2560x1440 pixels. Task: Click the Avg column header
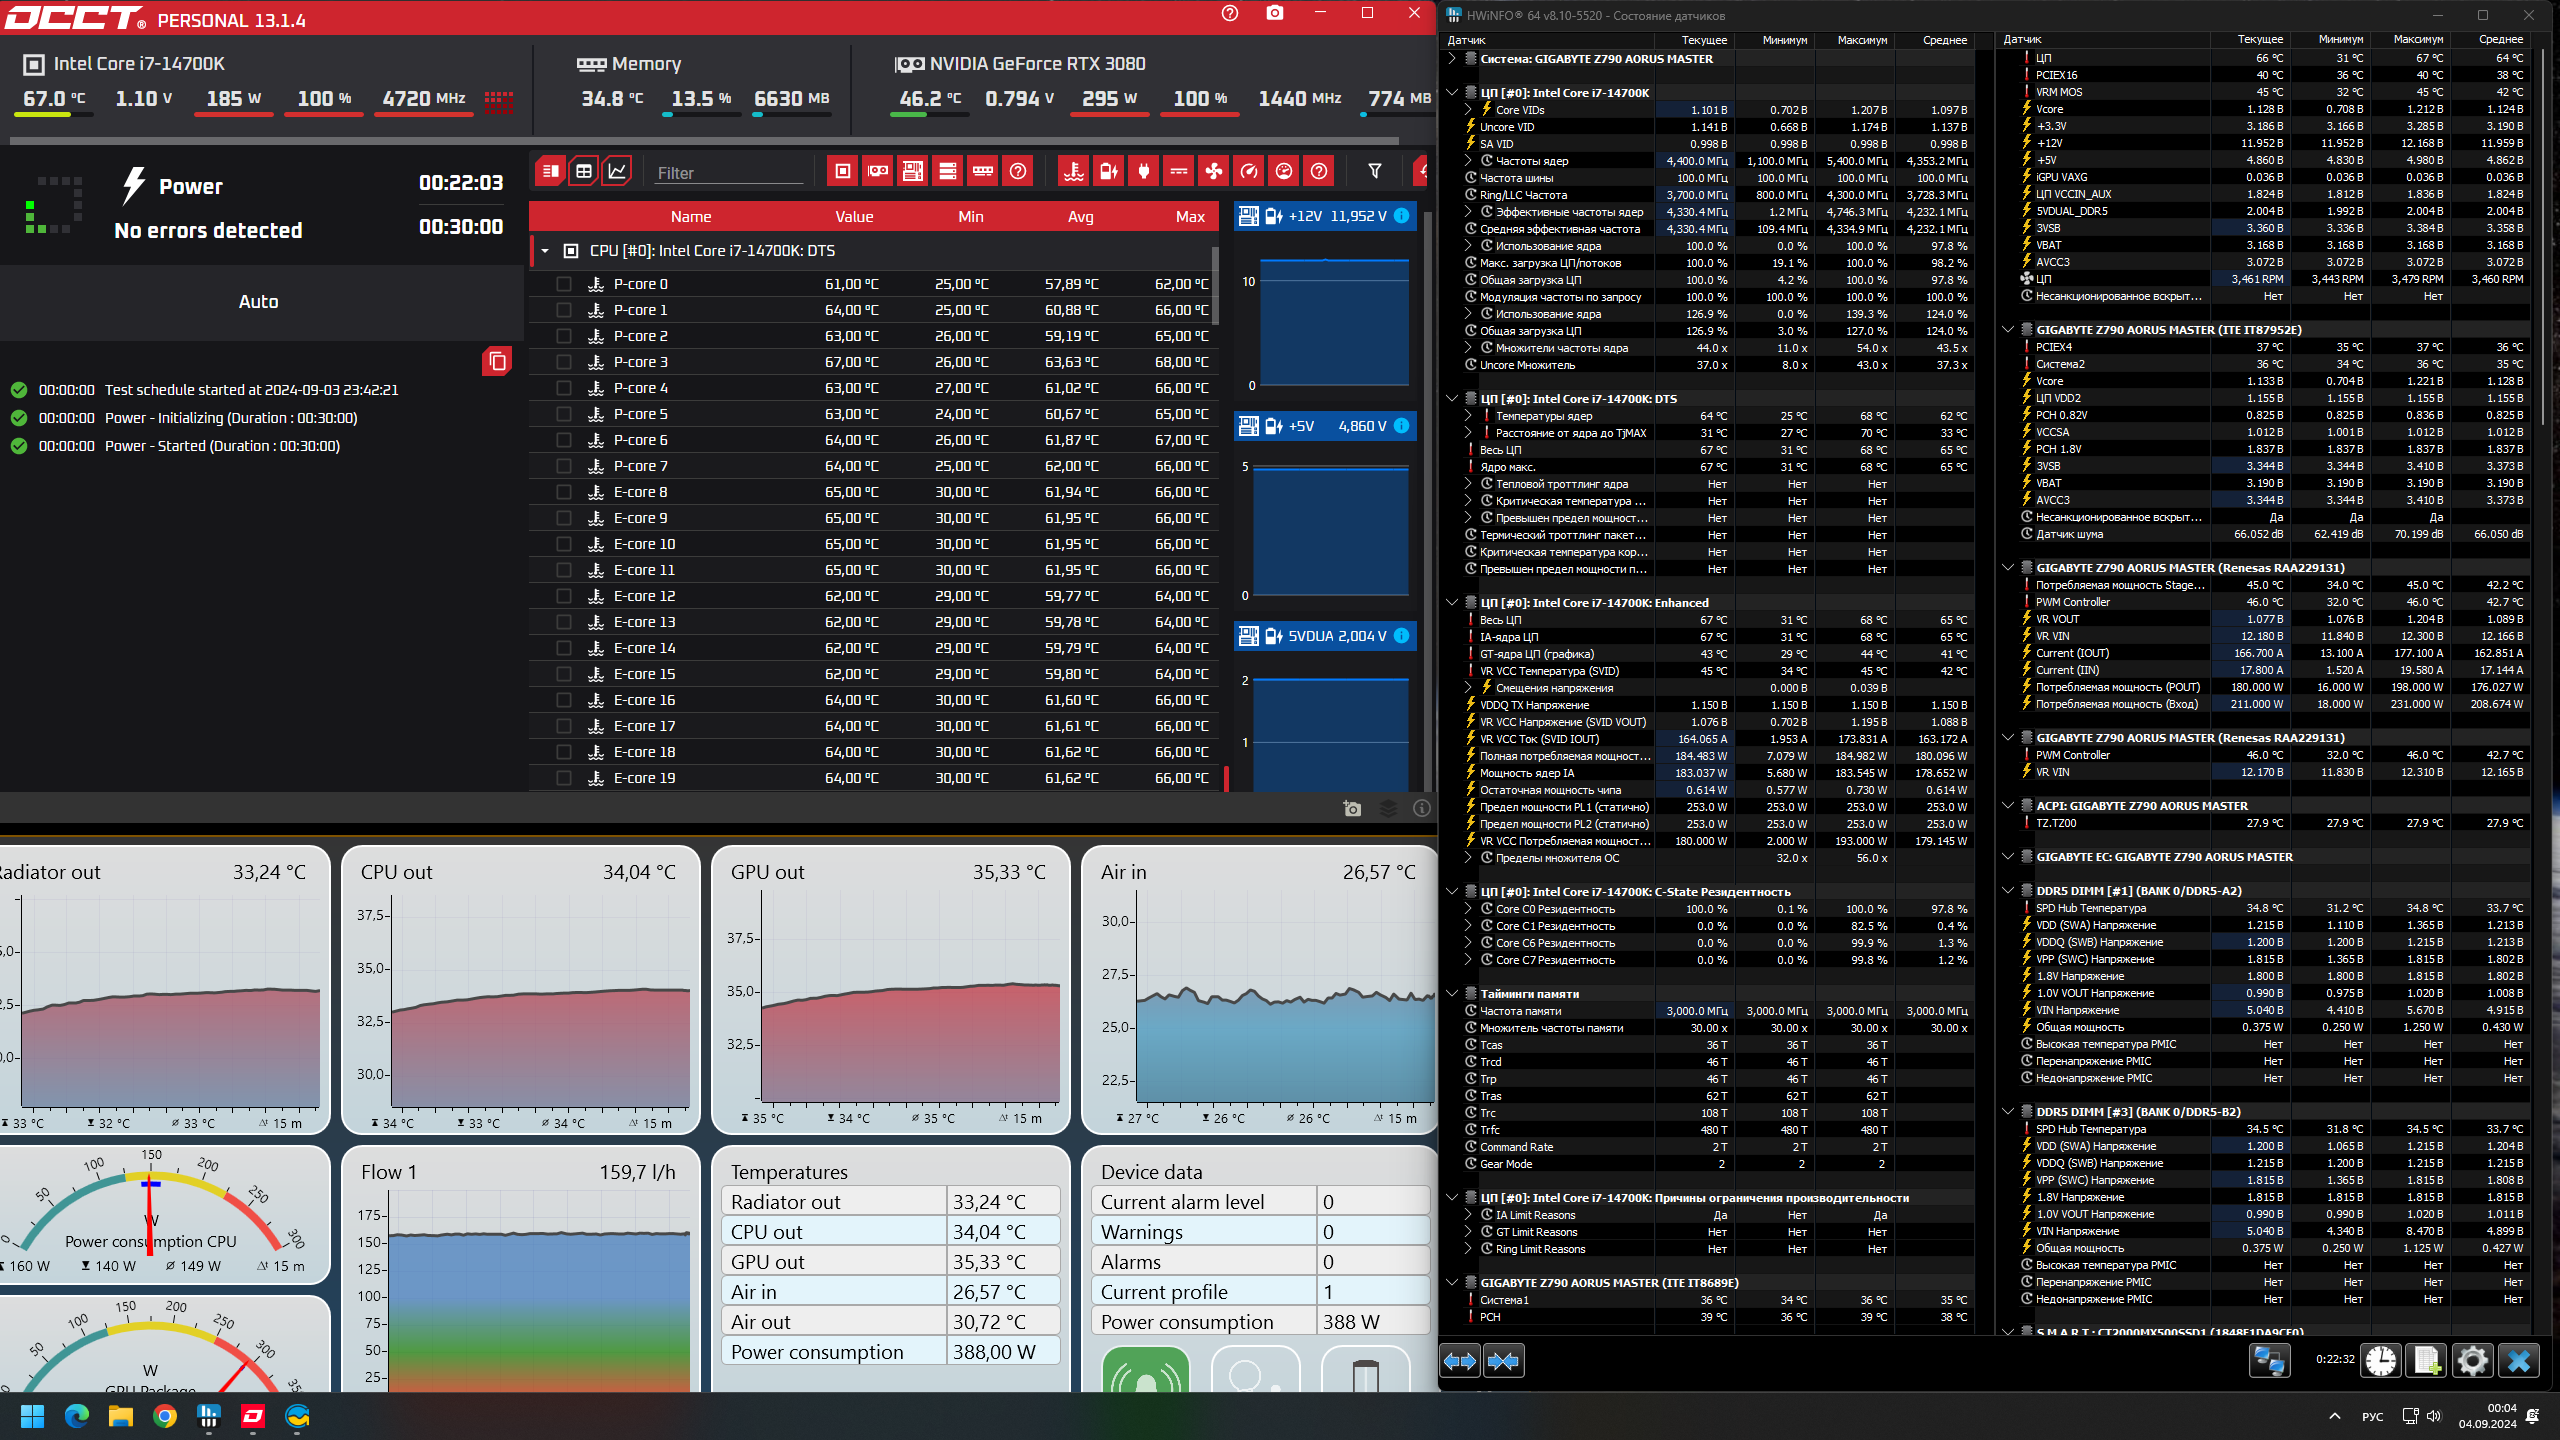pos(1080,217)
